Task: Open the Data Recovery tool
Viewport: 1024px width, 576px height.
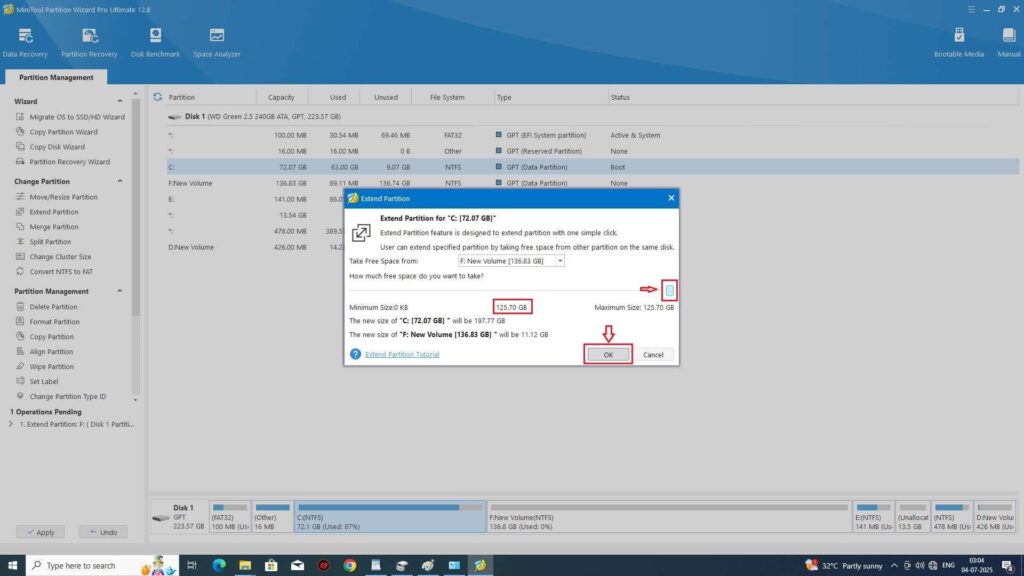Action: tap(24, 40)
